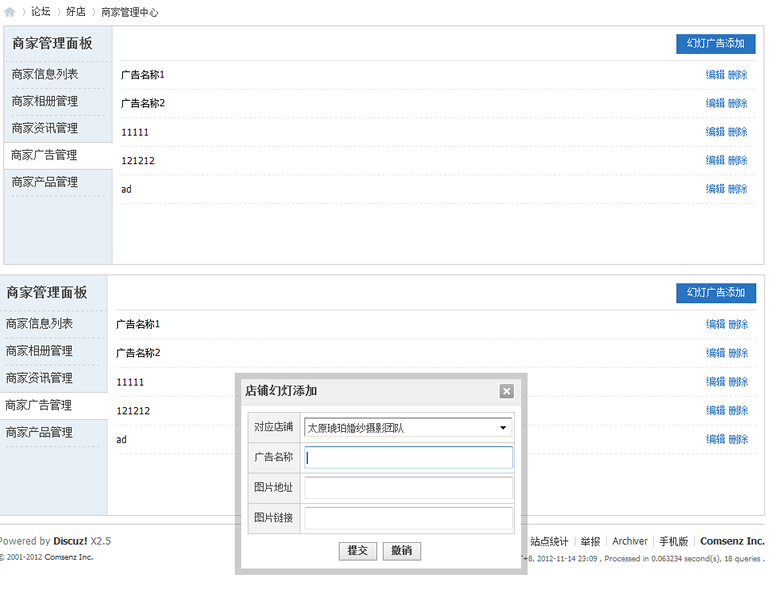The width and height of the screenshot is (769, 596).
Task: Delete the 121212 ad in top panel
Action: point(738,160)
